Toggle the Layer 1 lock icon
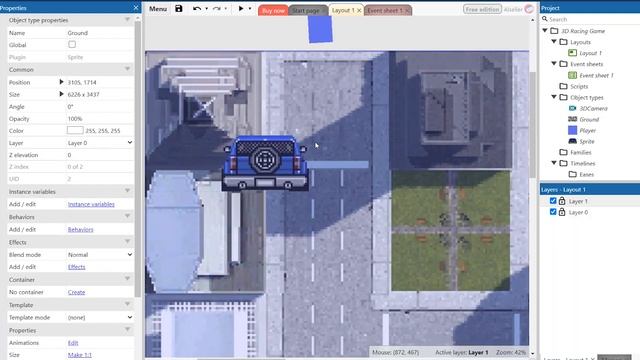This screenshot has width=640, height=360. (562, 201)
